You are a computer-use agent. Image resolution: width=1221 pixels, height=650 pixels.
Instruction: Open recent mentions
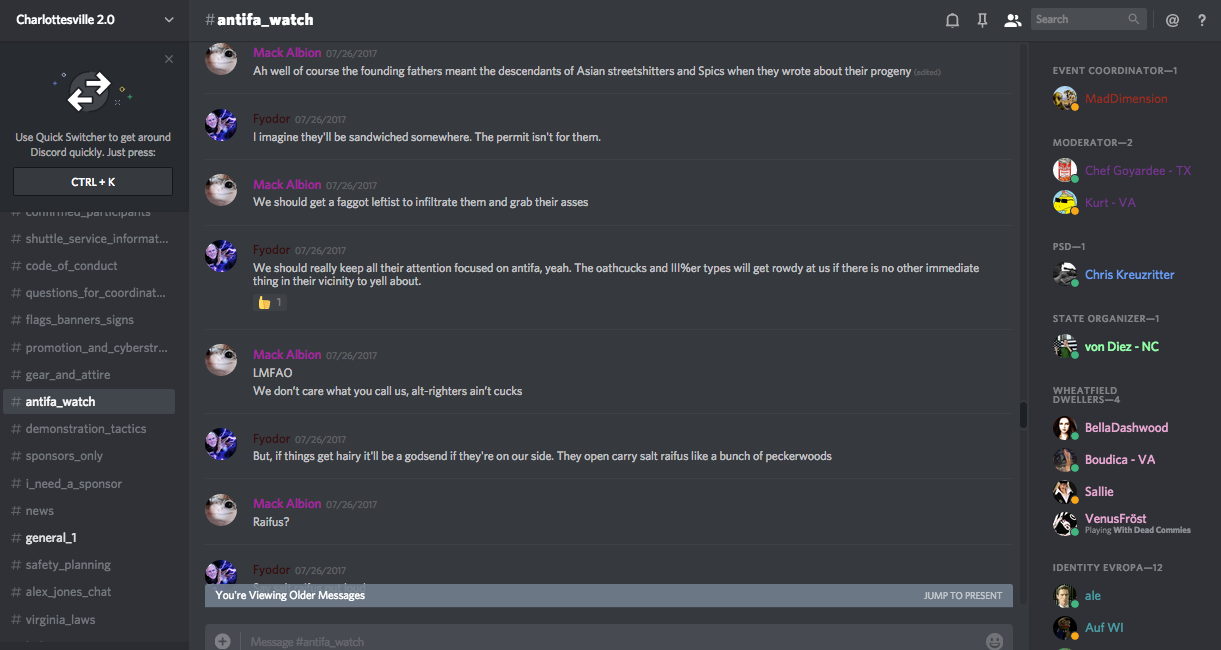click(x=1172, y=20)
